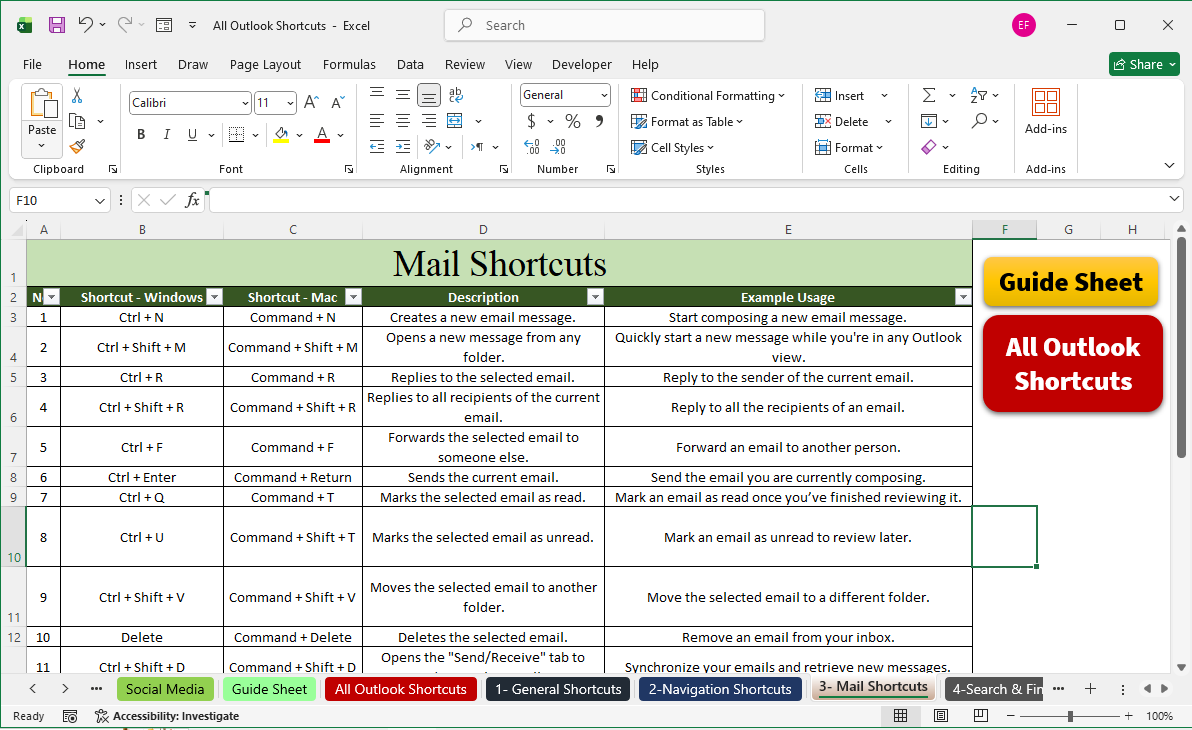Click the AutoSum sigma icon
Viewport: 1192px width, 730px height.
pos(929,95)
